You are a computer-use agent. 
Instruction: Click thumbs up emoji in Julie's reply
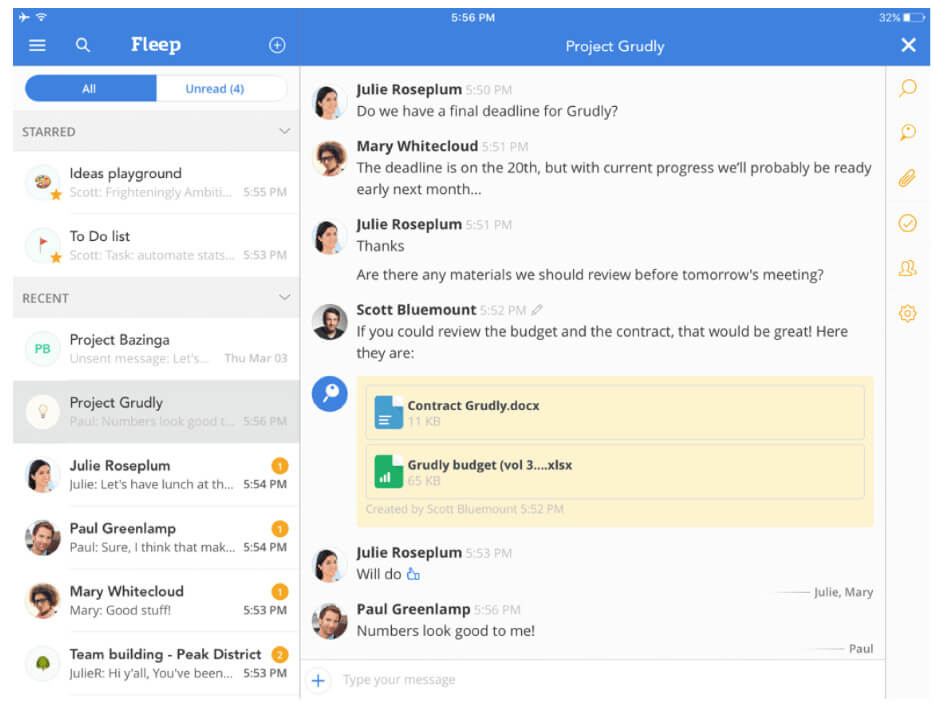413,574
